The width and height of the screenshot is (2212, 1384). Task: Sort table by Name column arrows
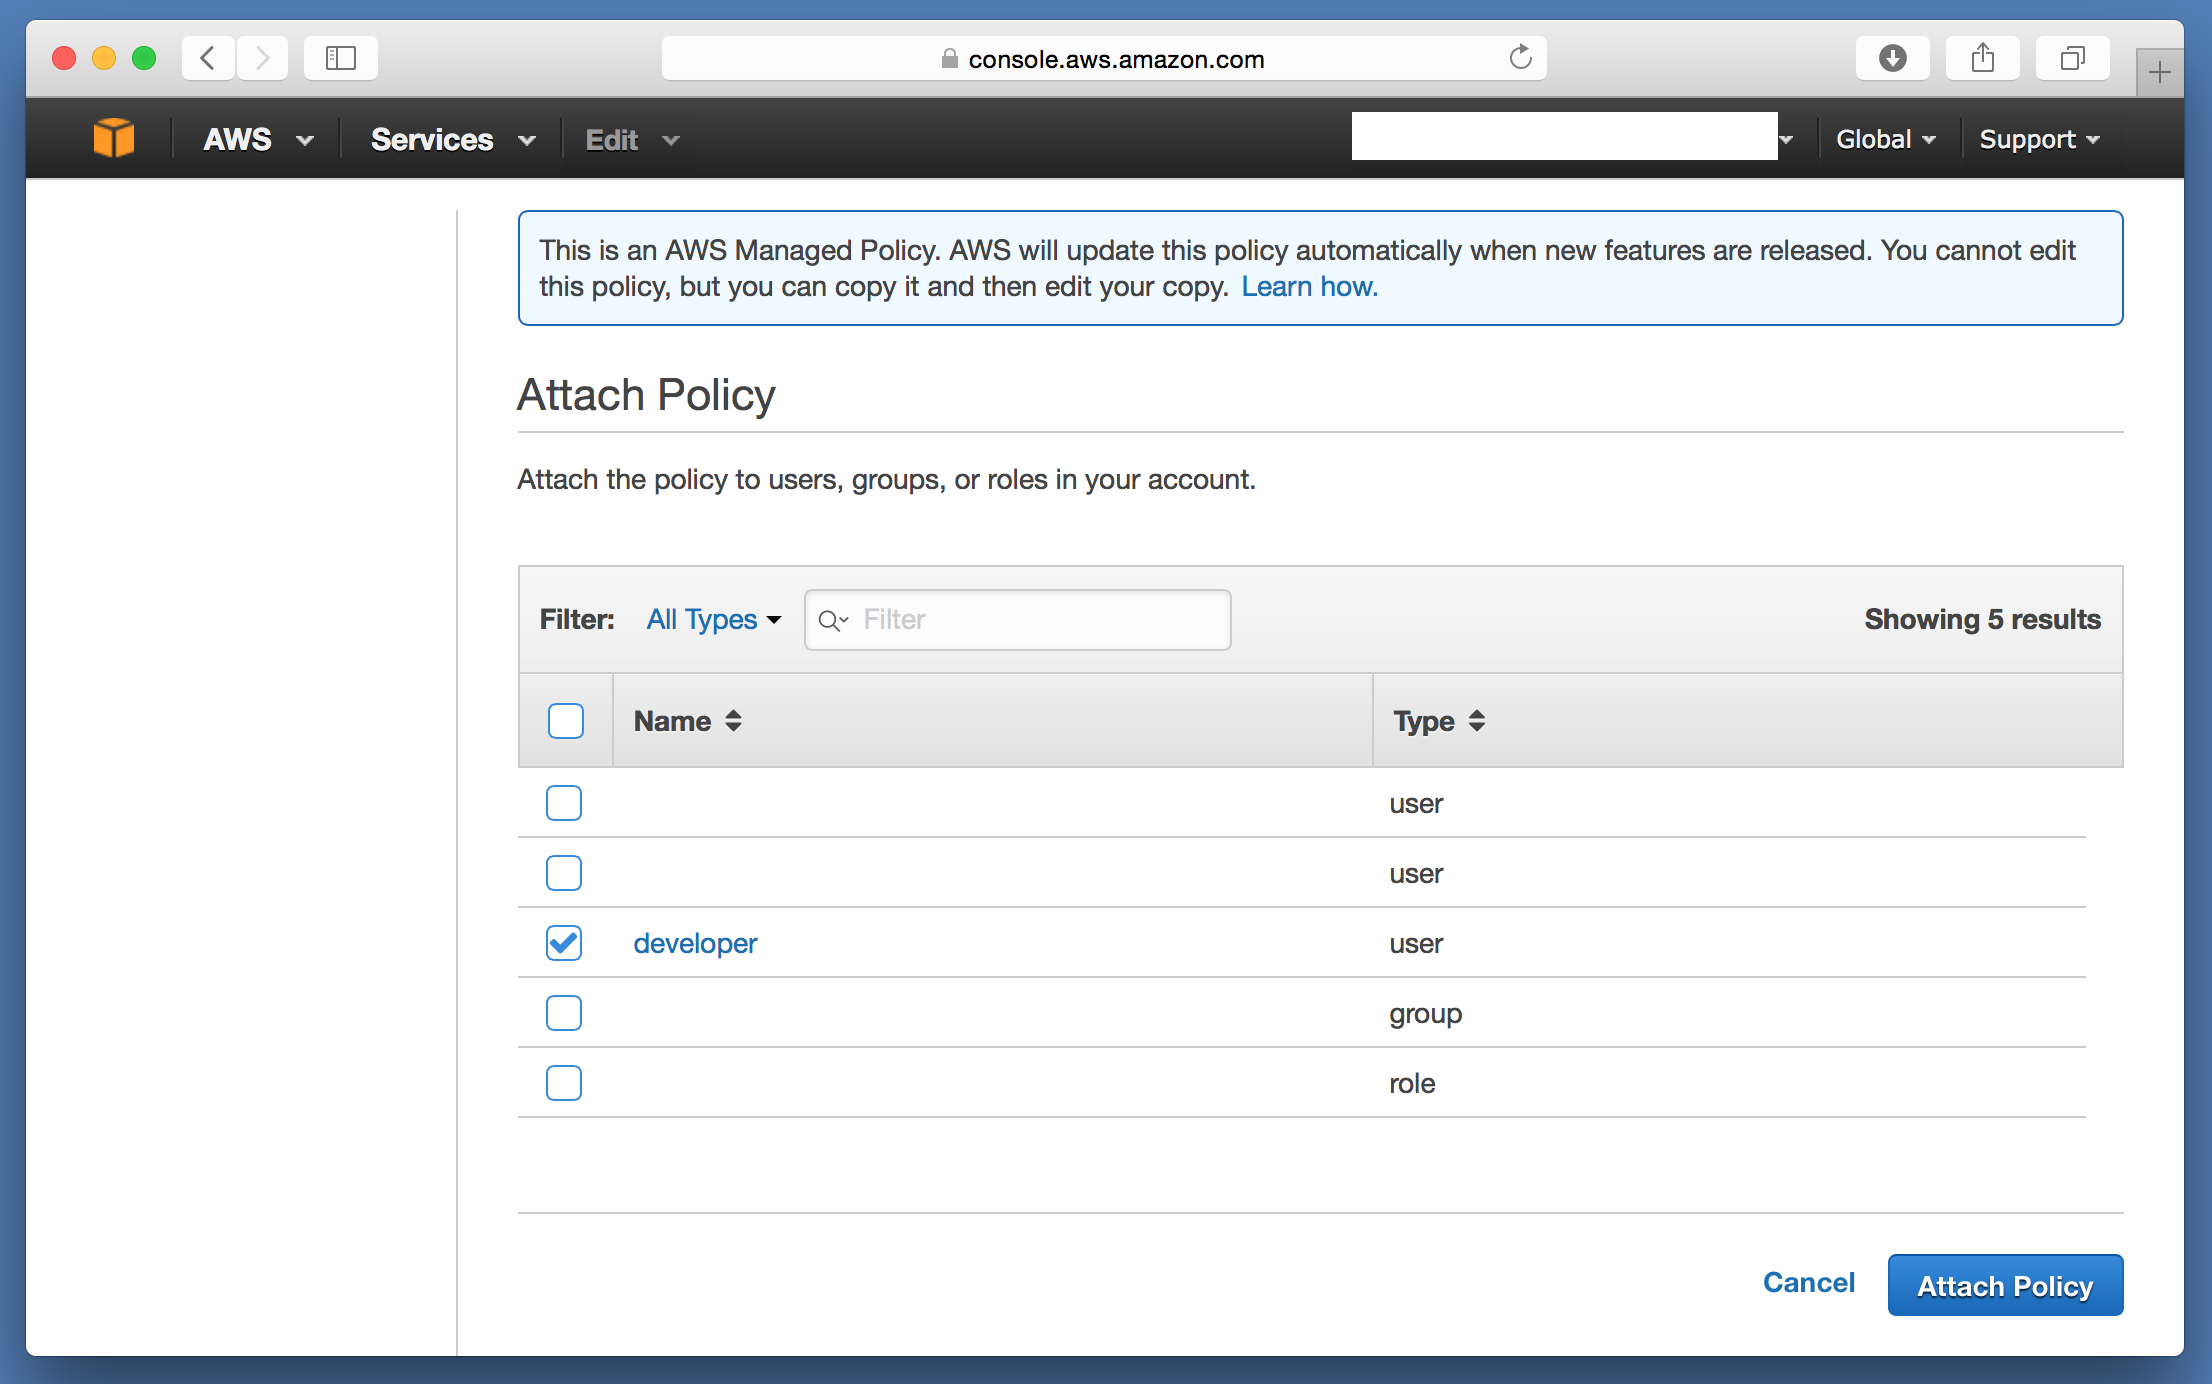733,721
